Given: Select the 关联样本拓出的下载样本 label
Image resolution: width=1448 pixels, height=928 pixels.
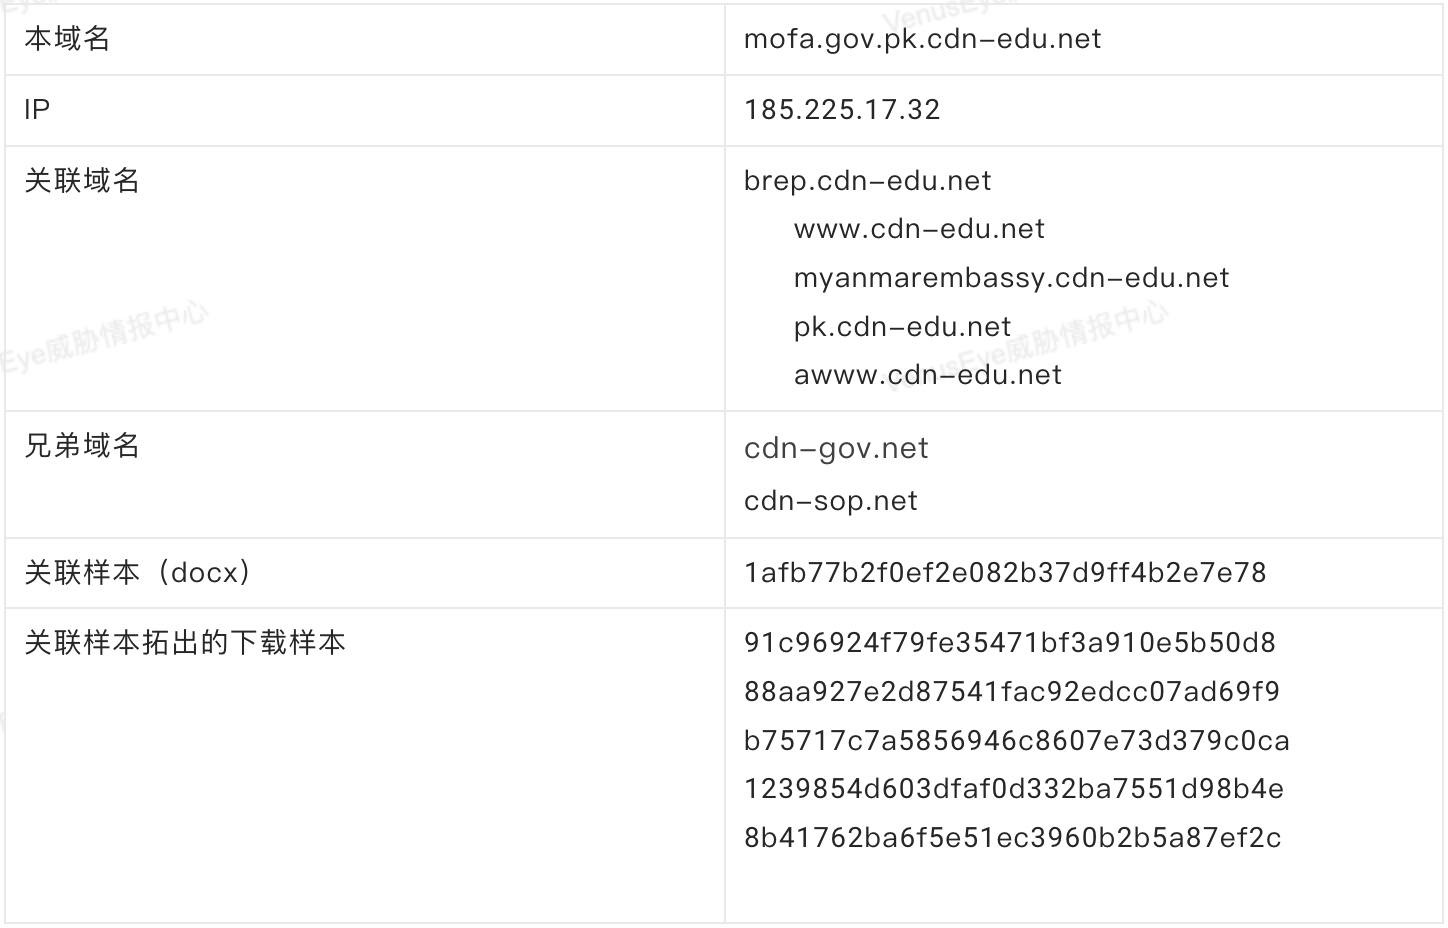Looking at the screenshot, I should click(185, 643).
